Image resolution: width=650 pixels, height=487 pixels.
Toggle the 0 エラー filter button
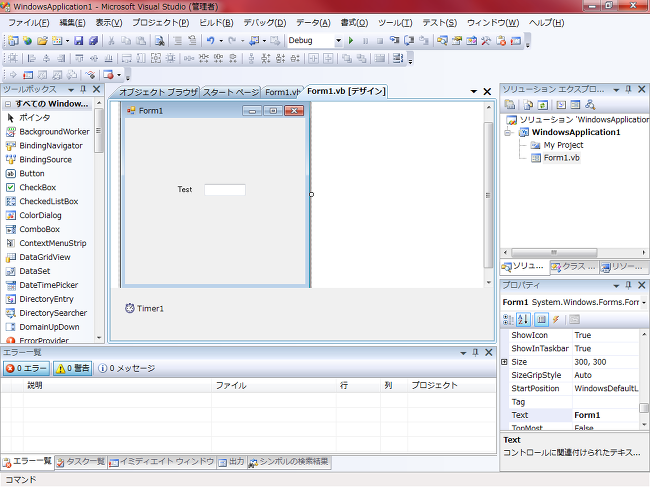click(x=27, y=368)
